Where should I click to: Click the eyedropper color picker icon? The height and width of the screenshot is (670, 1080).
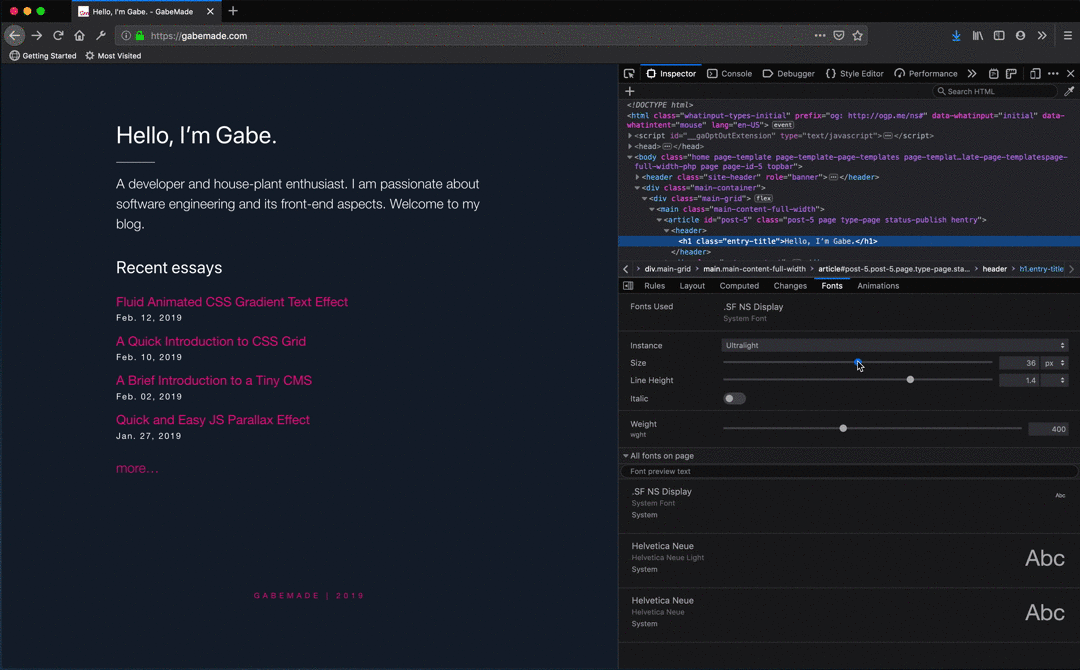(x=1069, y=91)
